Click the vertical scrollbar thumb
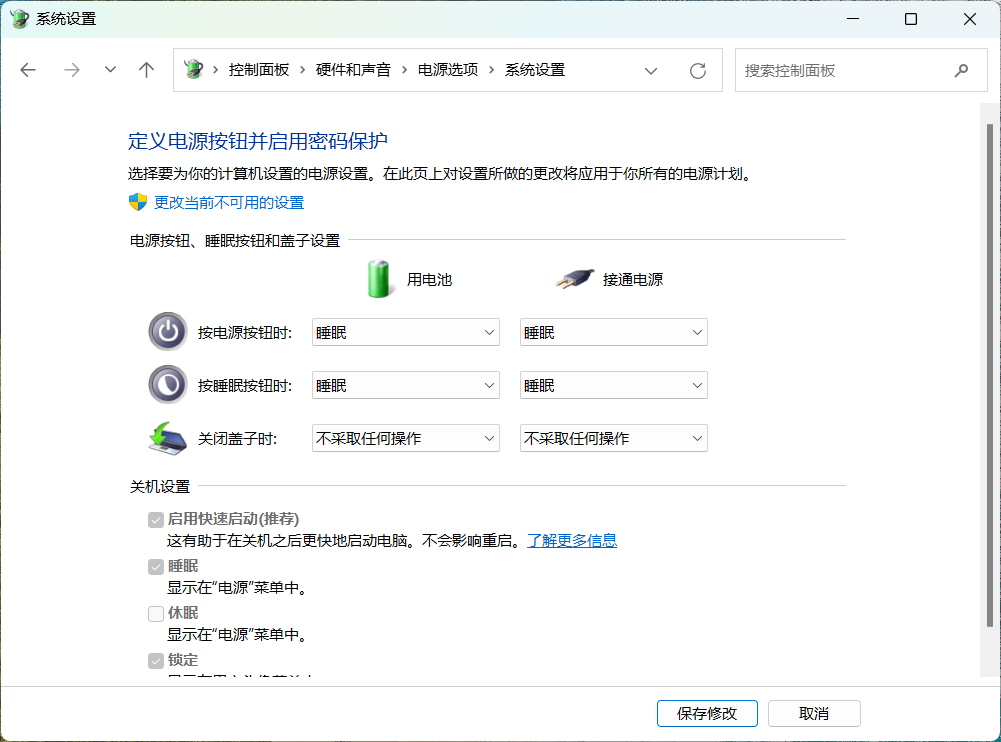Viewport: 1001px width, 742px height. coord(990,375)
